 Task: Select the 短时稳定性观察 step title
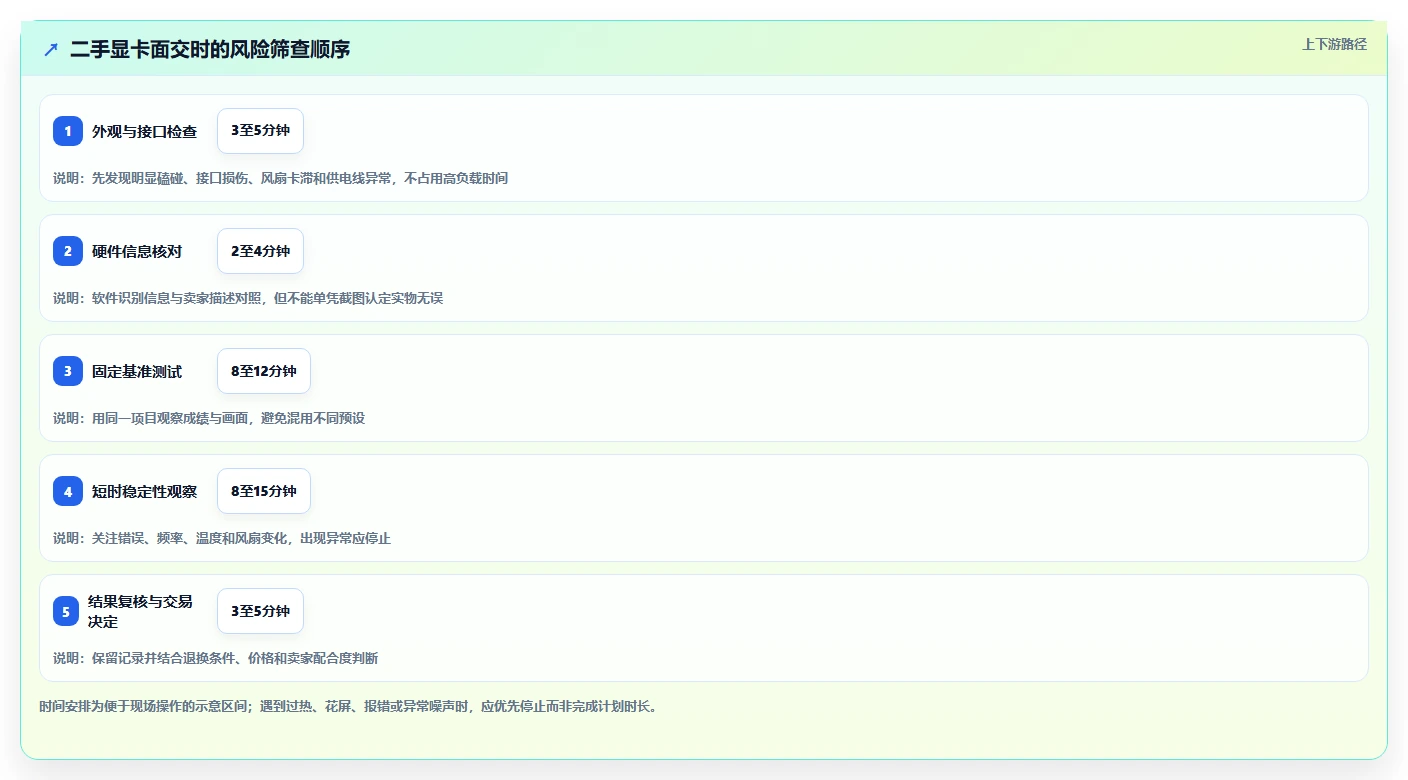point(145,491)
